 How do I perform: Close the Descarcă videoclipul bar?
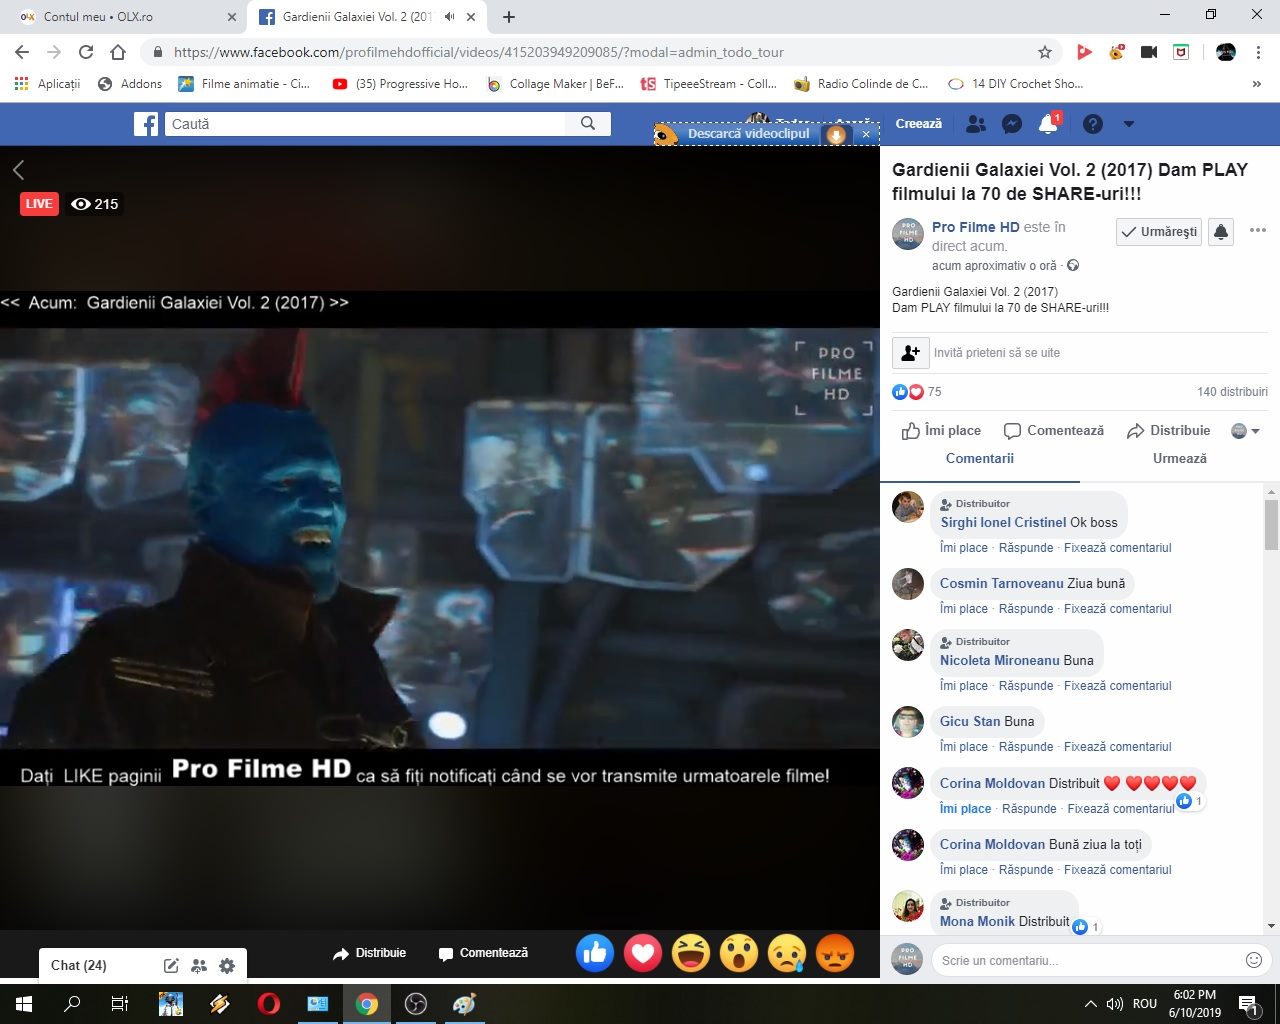click(866, 134)
